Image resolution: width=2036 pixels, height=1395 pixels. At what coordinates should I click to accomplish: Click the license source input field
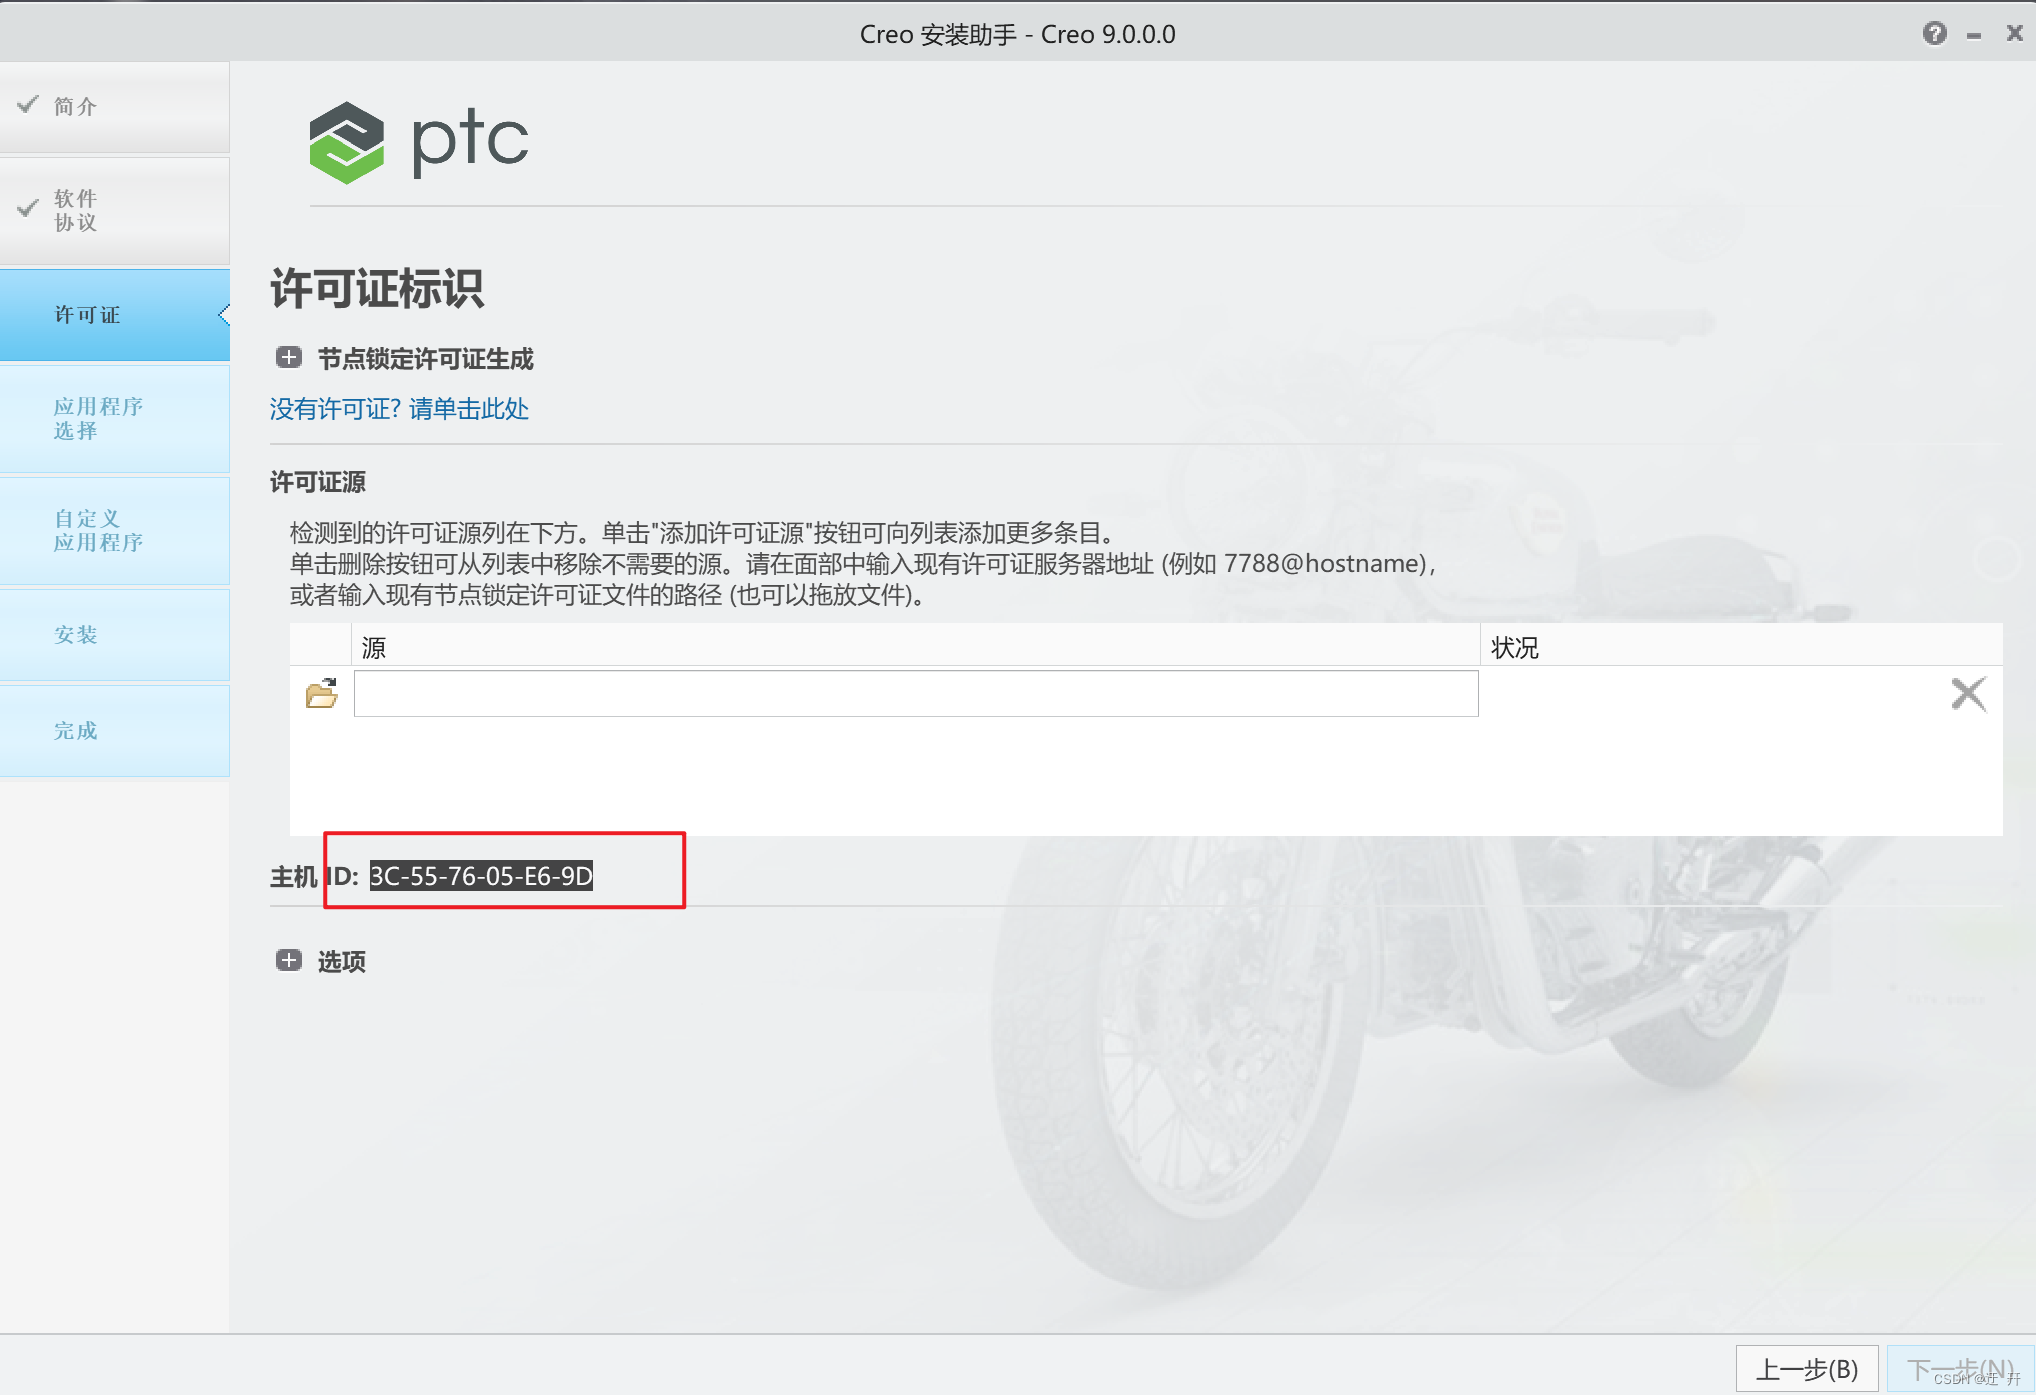tap(916, 693)
